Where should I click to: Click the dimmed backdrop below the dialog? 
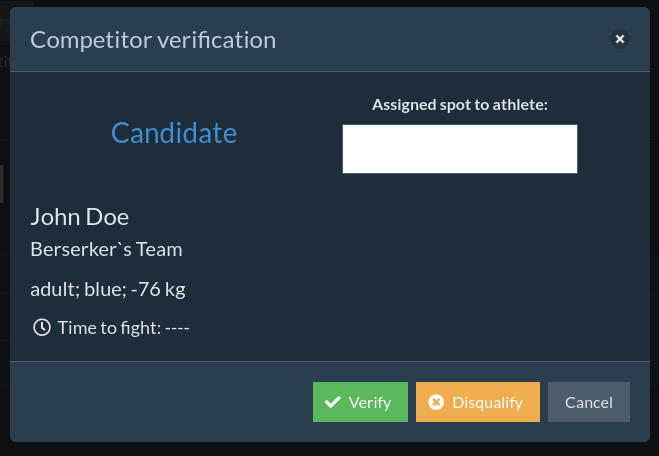point(330,449)
